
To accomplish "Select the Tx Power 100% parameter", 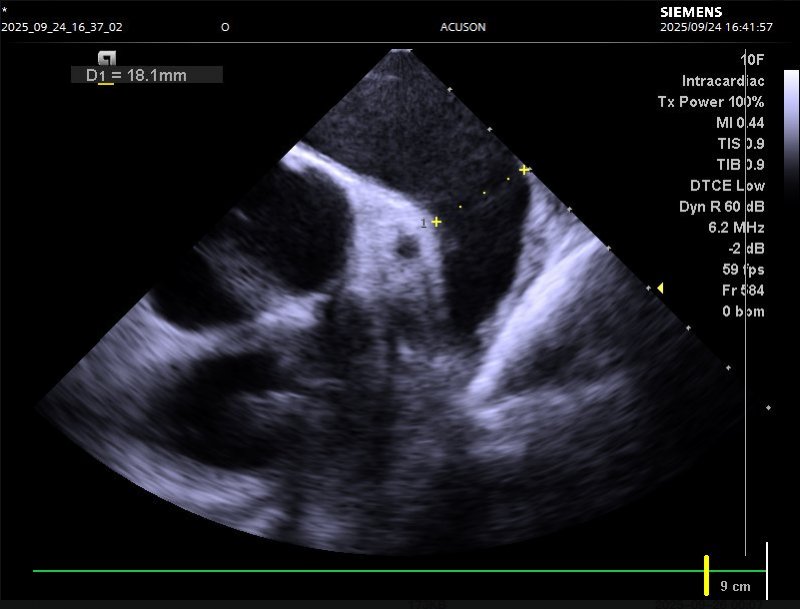I will [x=710, y=102].
